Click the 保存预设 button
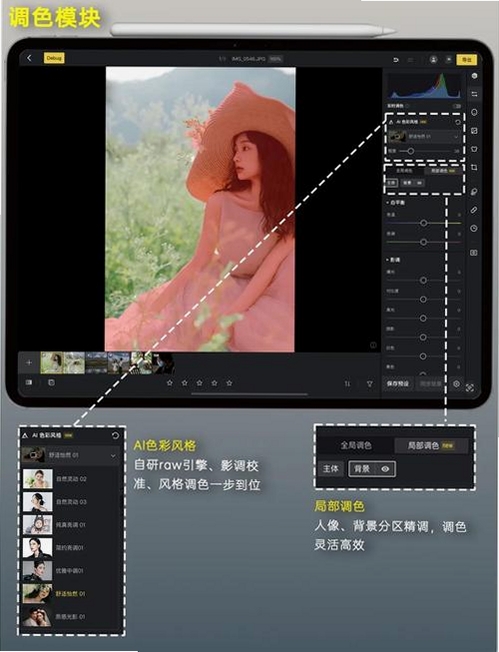 [398, 384]
